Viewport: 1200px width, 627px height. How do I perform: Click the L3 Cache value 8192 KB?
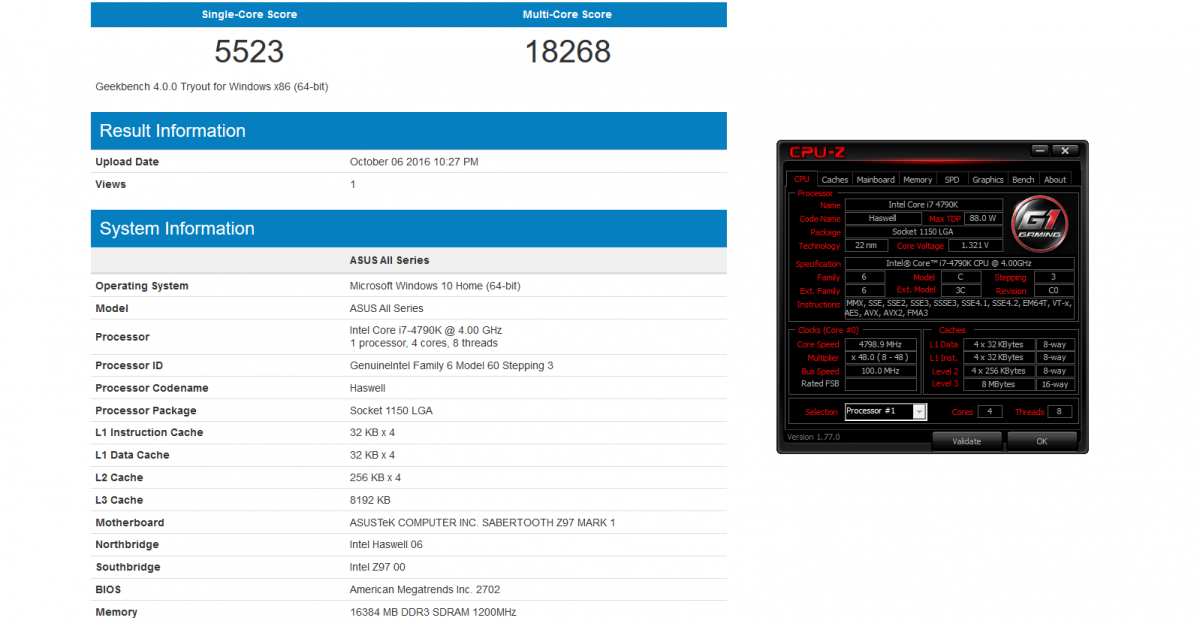coord(370,500)
